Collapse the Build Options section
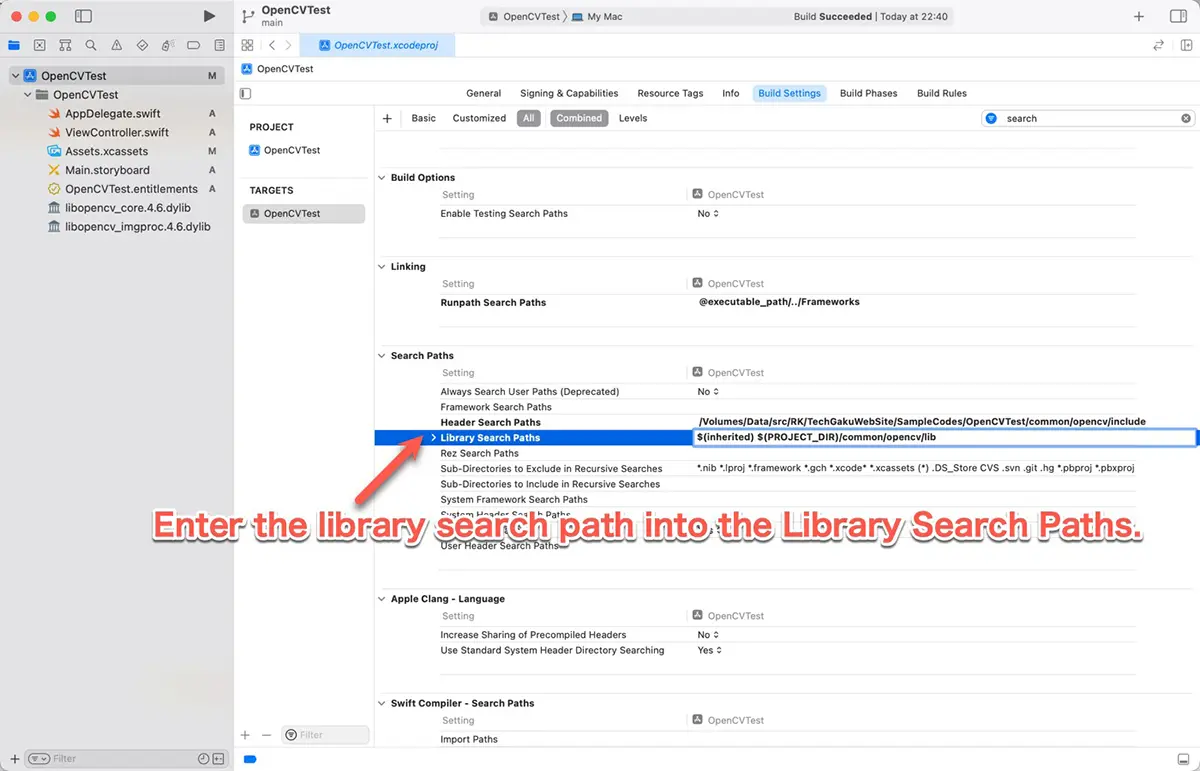1200x771 pixels. click(381, 177)
